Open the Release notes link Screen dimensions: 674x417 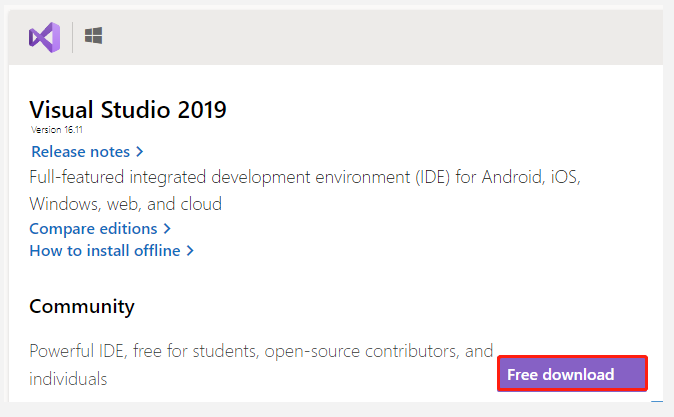87,152
